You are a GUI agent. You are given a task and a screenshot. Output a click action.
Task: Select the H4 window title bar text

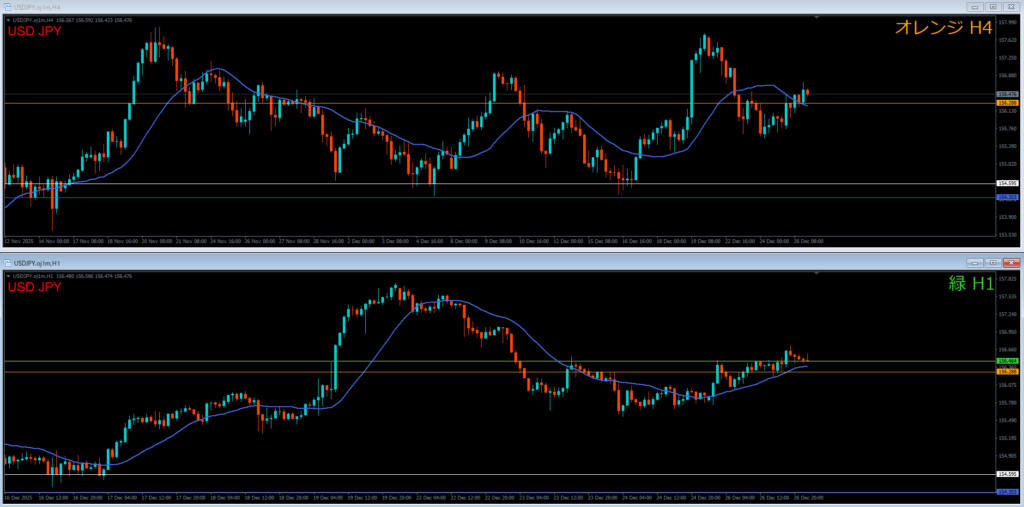[40, 6]
